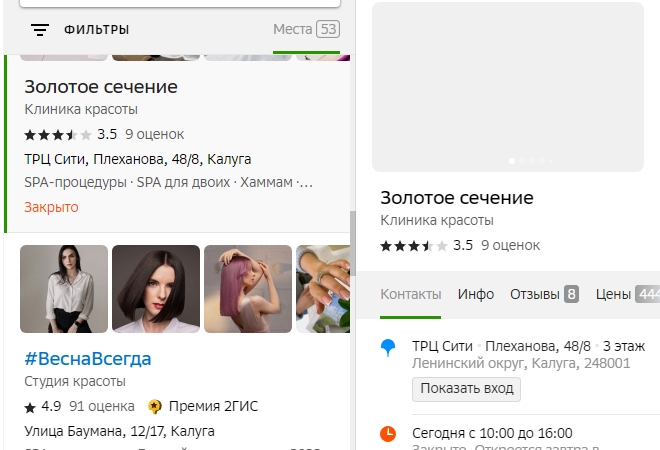Select the Золотое сечение listing title
660x450 pixels.
click(101, 87)
